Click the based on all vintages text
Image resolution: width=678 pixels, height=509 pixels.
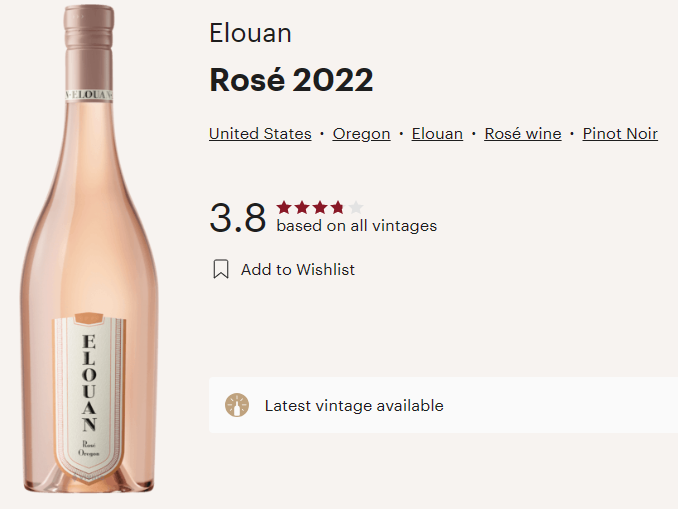click(357, 226)
